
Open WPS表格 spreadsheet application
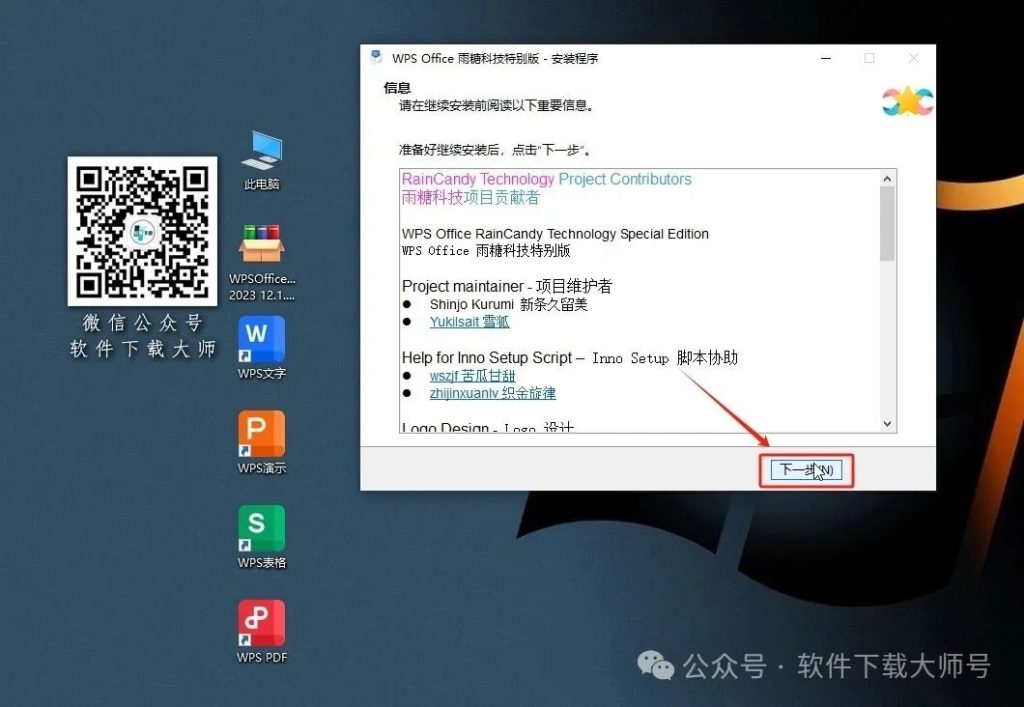pos(261,535)
